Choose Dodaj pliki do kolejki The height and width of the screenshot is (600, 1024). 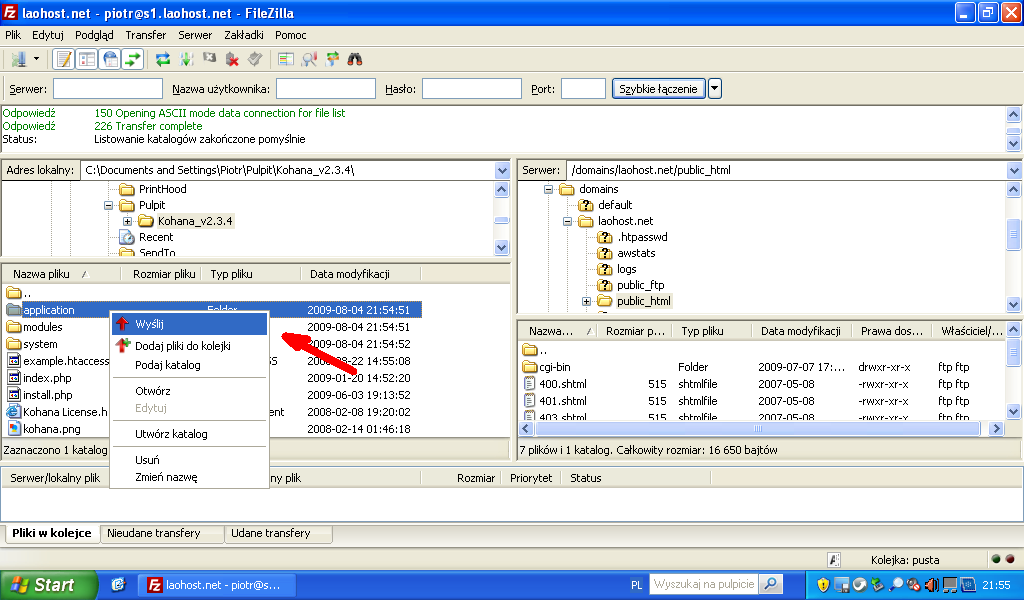click(x=189, y=346)
